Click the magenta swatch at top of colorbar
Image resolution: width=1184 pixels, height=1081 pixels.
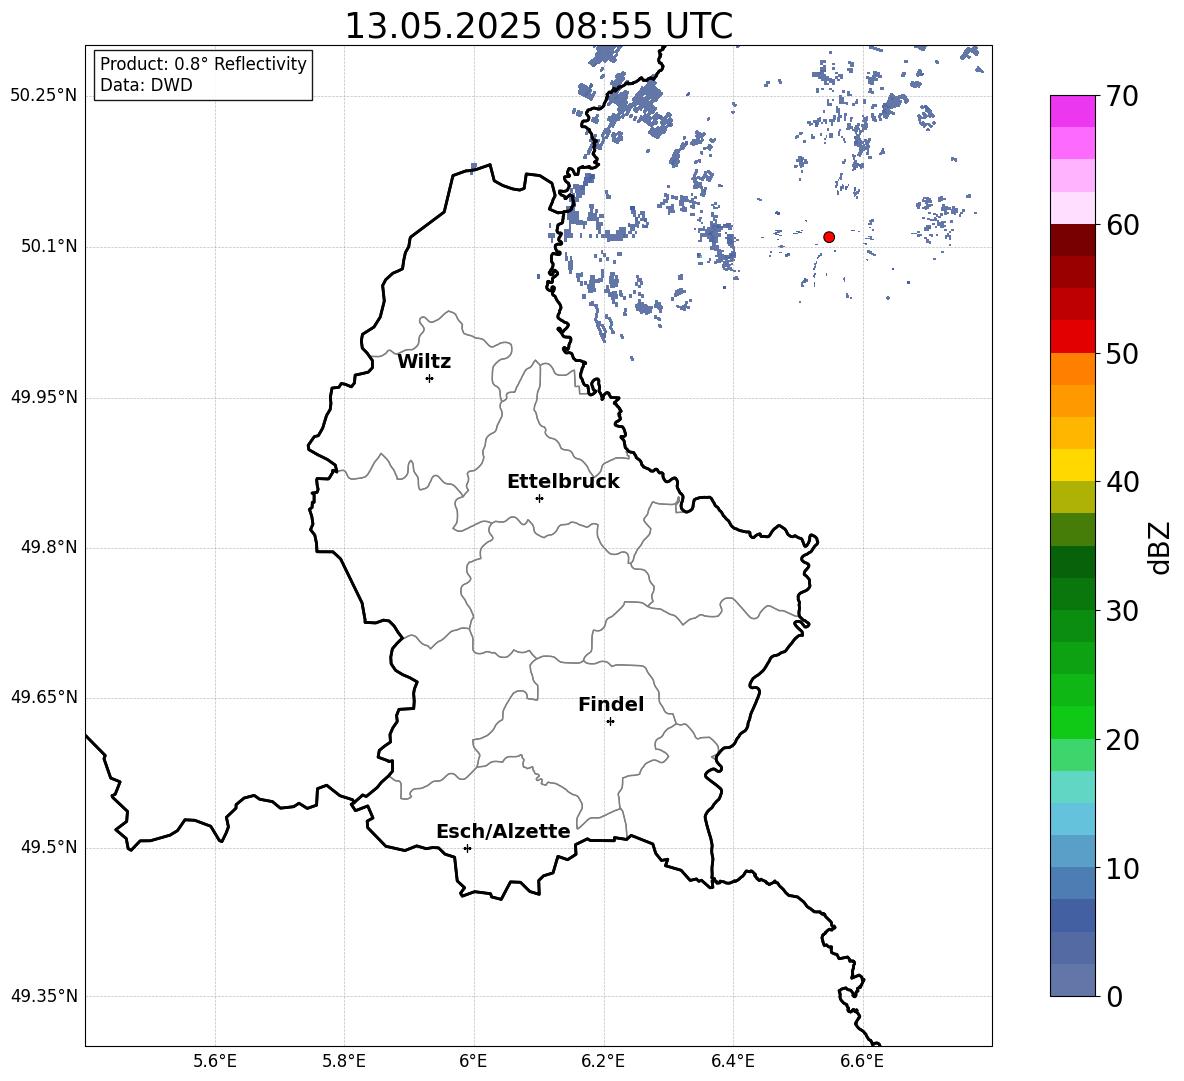tap(1073, 112)
